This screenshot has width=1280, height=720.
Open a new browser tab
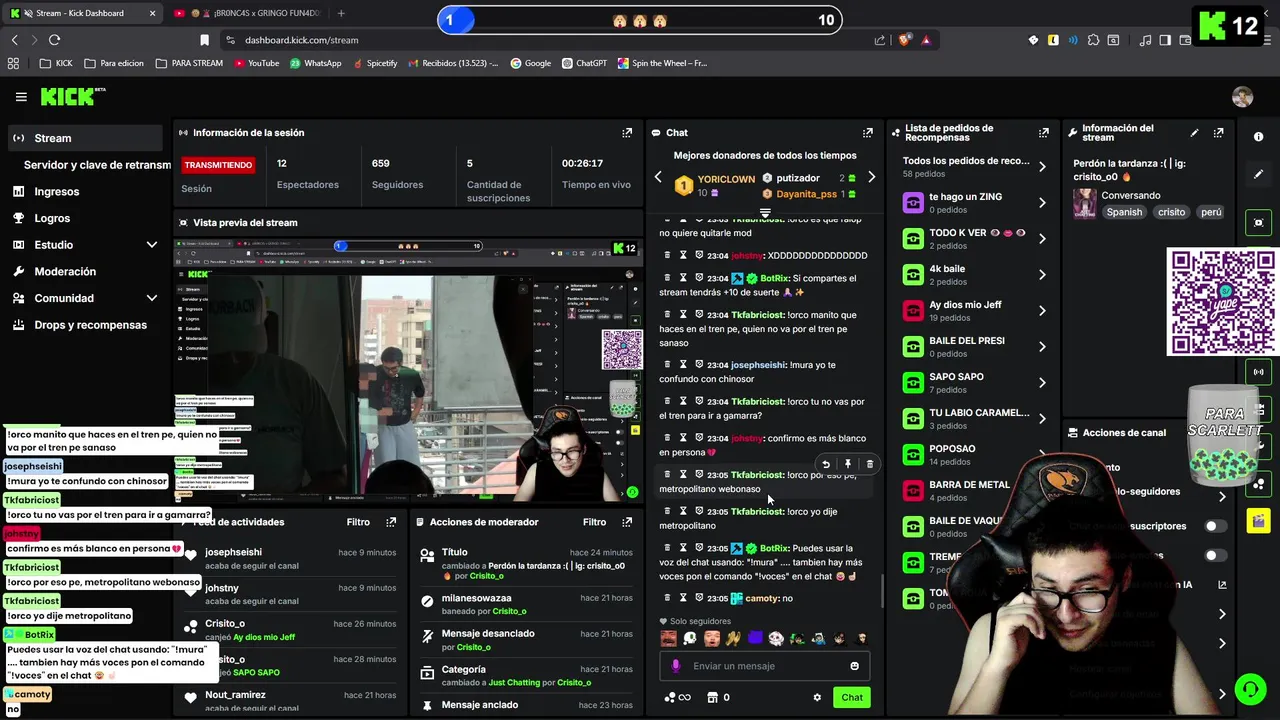(341, 13)
